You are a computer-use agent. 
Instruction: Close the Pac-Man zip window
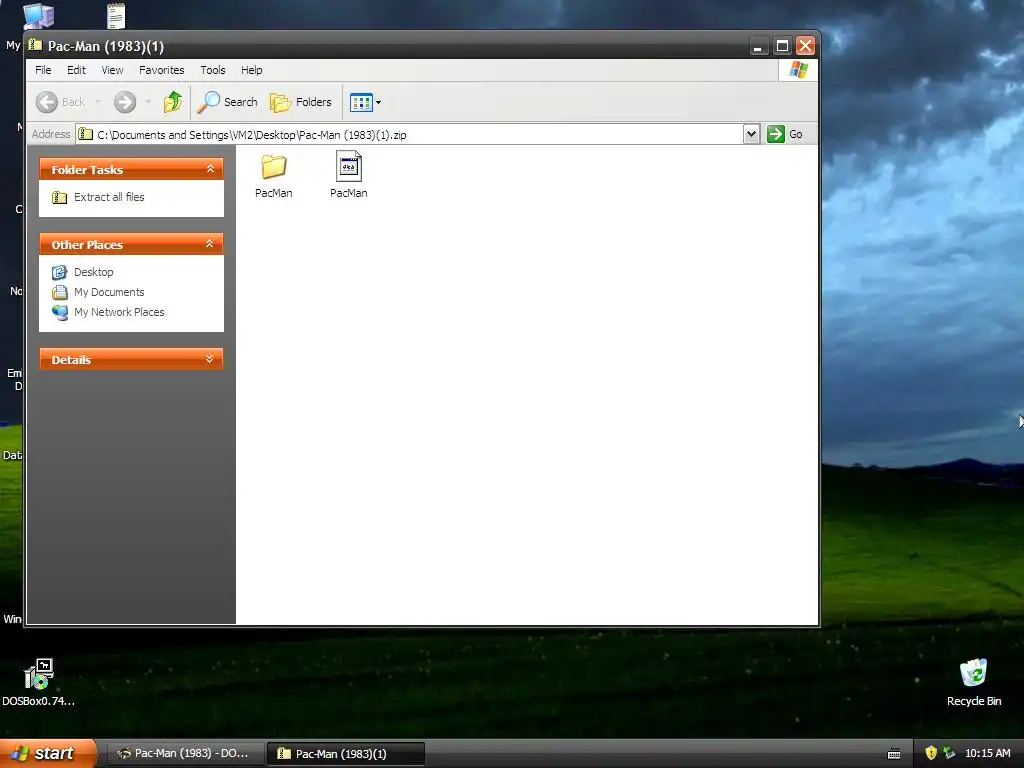805,46
